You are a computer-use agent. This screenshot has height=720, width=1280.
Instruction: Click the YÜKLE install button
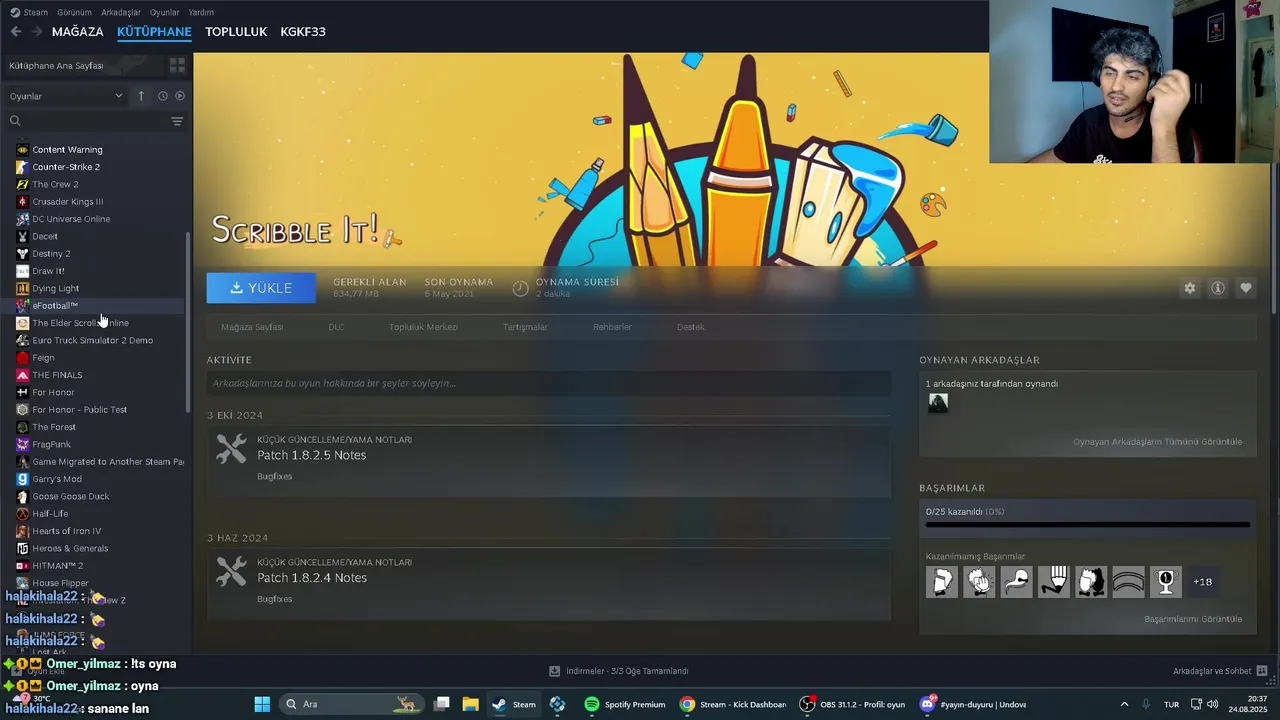261,288
